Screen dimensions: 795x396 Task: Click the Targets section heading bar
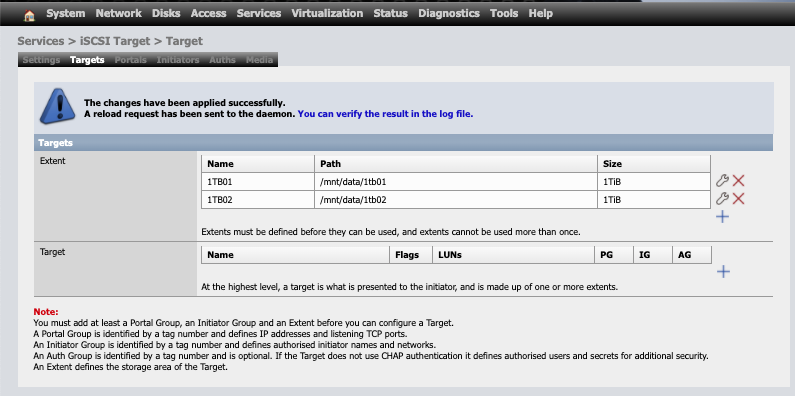pos(404,143)
